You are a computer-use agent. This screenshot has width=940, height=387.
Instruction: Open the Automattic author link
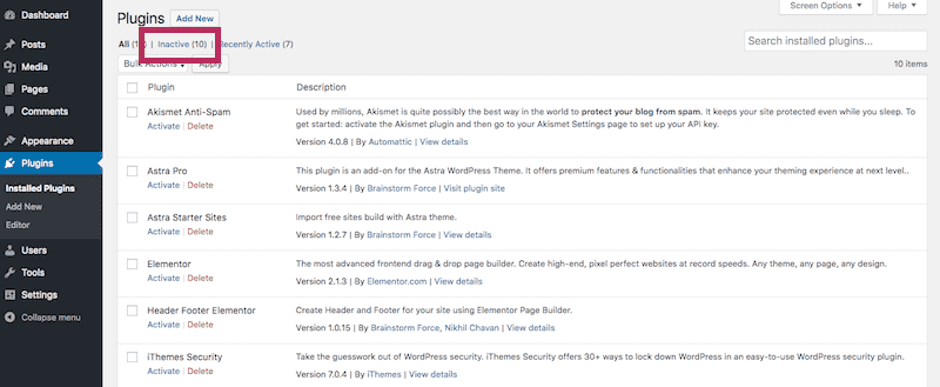tap(390, 142)
